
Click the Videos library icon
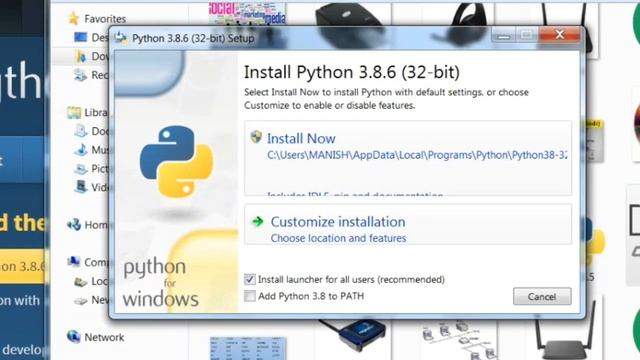click(81, 187)
